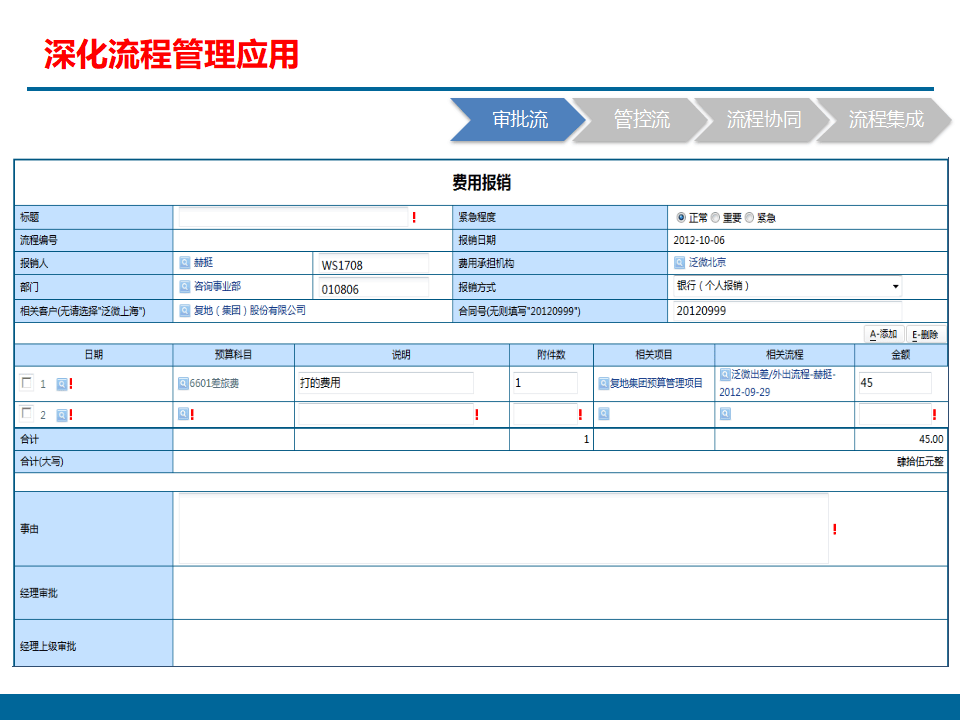Click the 010806 input field

tap(373, 289)
